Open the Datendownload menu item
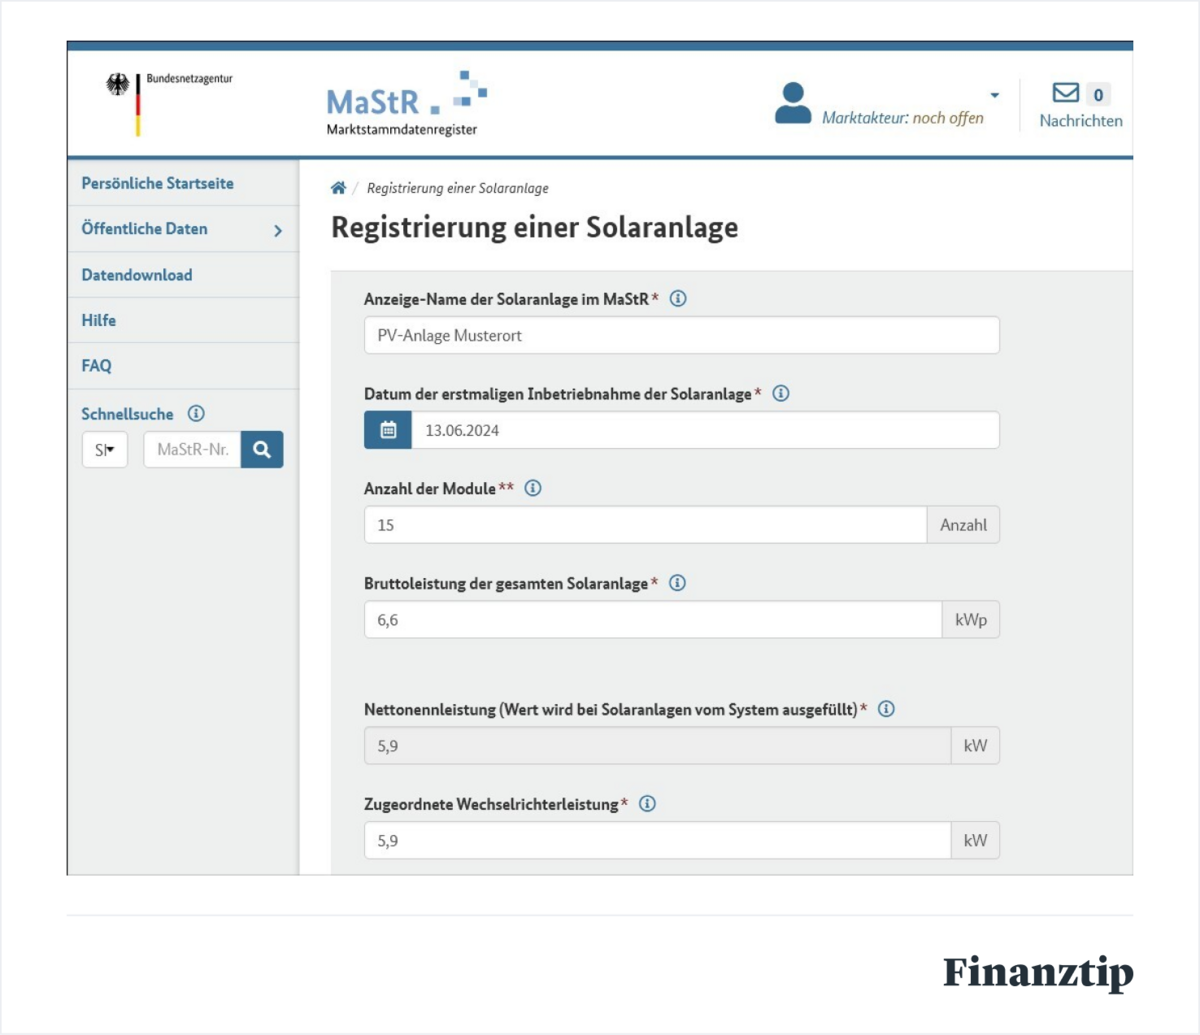 137,275
